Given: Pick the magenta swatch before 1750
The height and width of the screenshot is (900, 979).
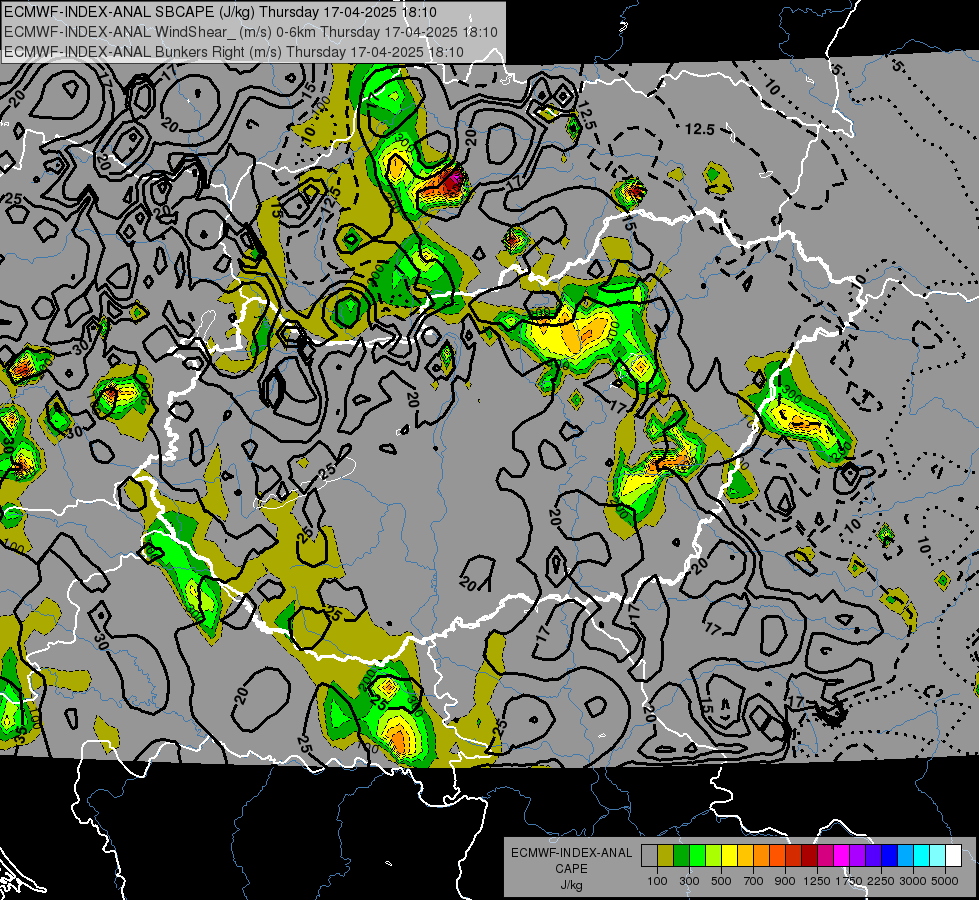Looking at the screenshot, I should (841, 856).
